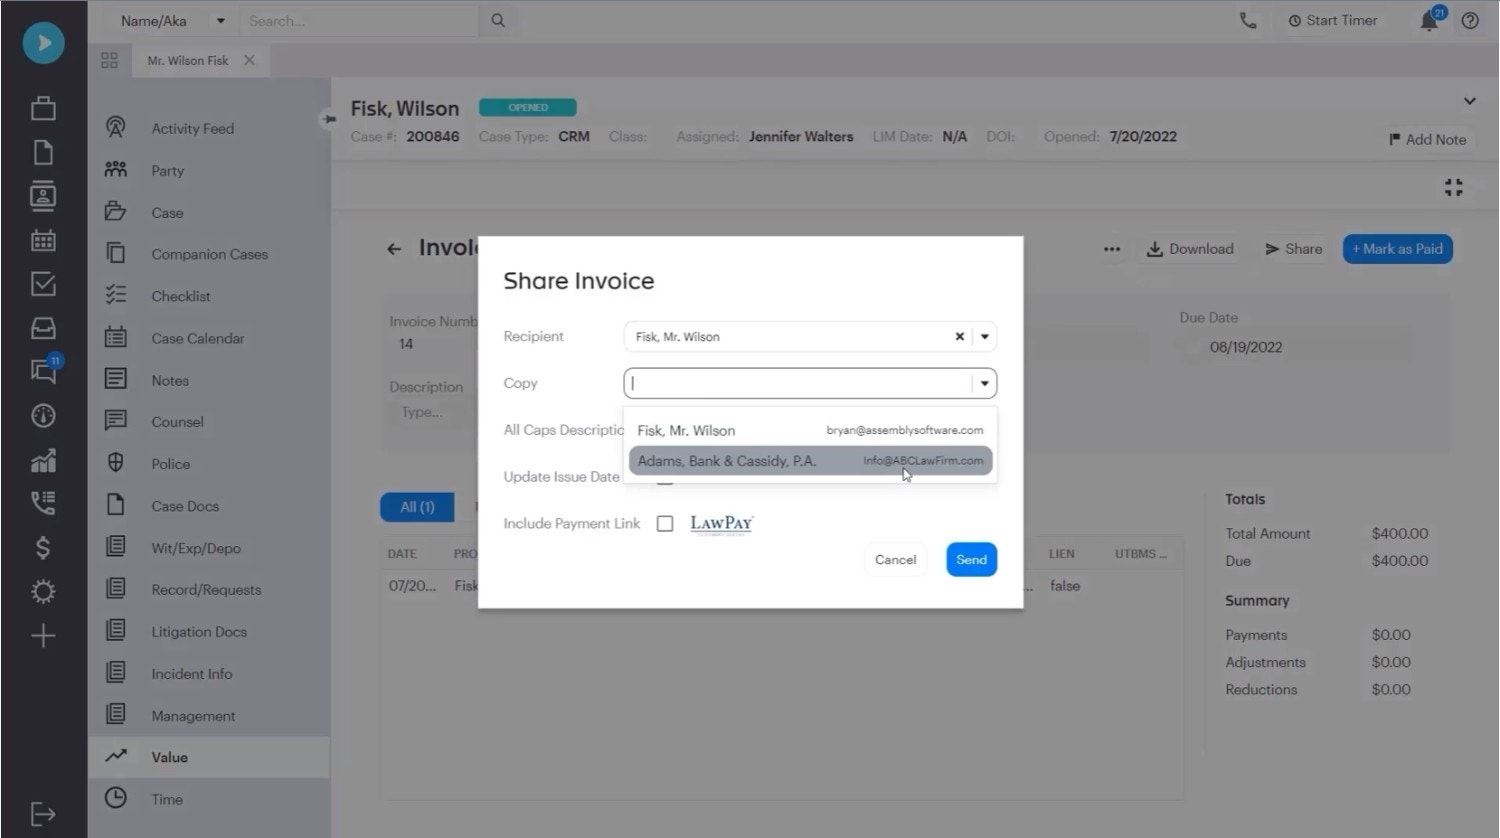Click the fullscreen expand icon above the invoice
Image resolution: width=1500 pixels, height=838 pixels.
point(1454,187)
